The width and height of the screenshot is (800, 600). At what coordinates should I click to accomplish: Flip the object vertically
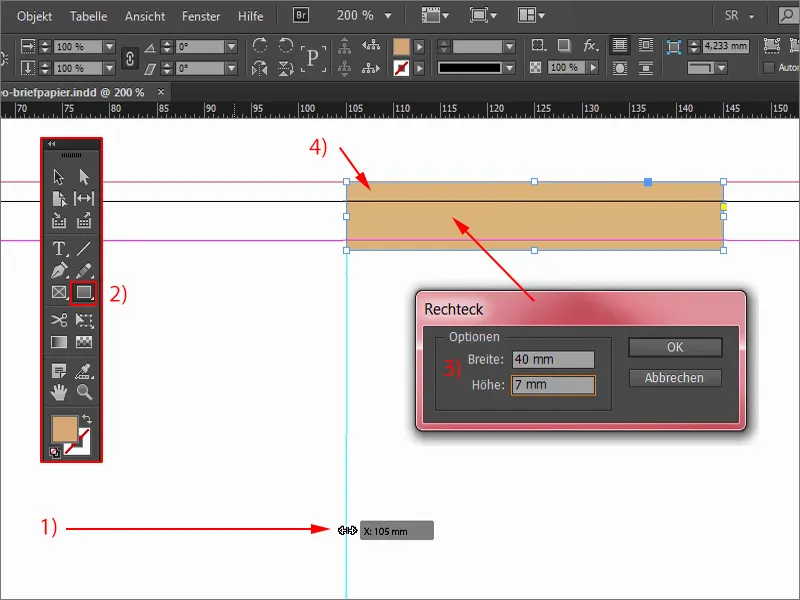click(286, 68)
